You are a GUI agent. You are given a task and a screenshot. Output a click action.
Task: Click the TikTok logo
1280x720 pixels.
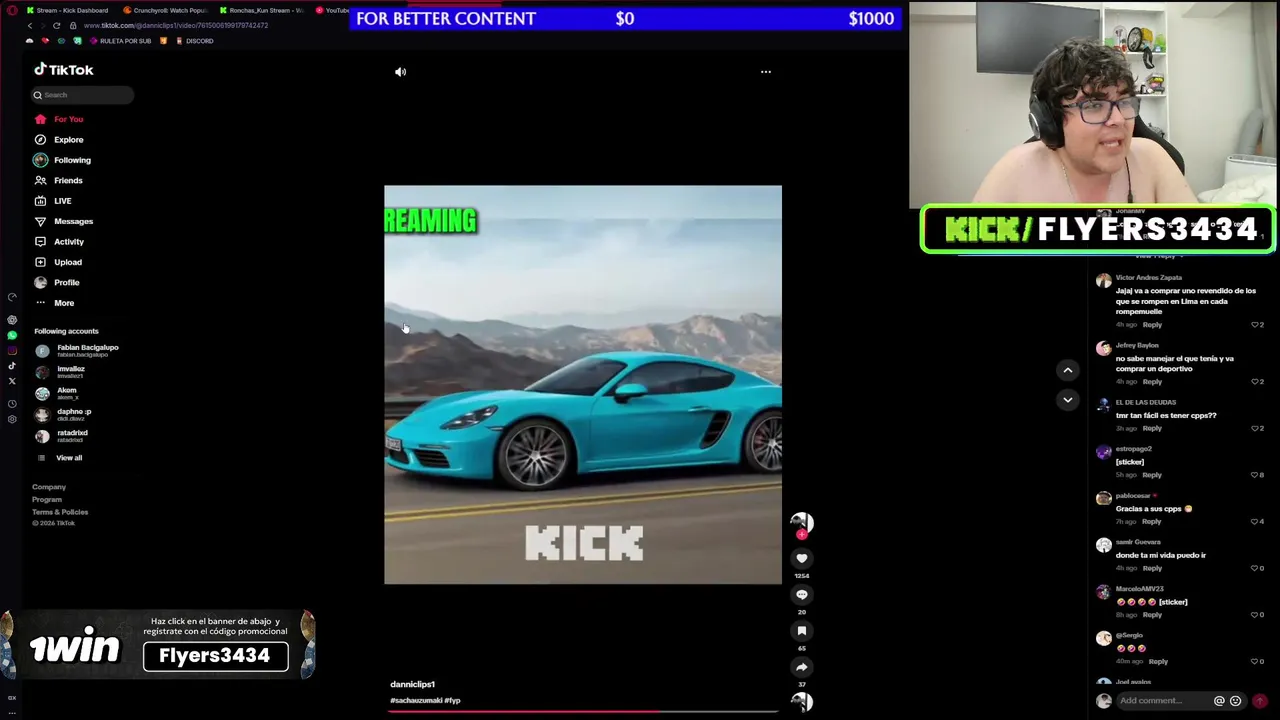click(64, 70)
